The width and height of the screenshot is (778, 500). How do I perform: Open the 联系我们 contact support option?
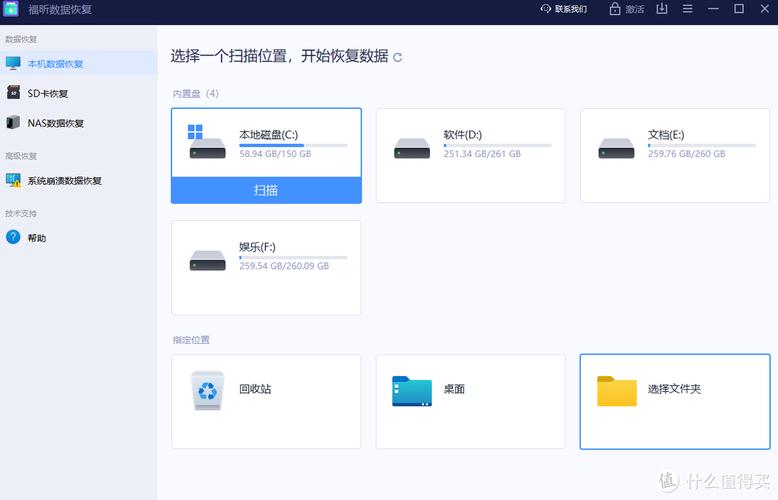tap(564, 9)
